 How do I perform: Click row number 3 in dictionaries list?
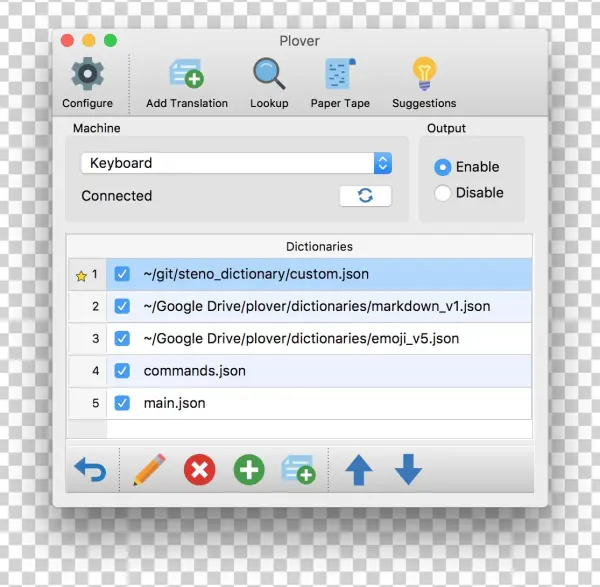95,339
